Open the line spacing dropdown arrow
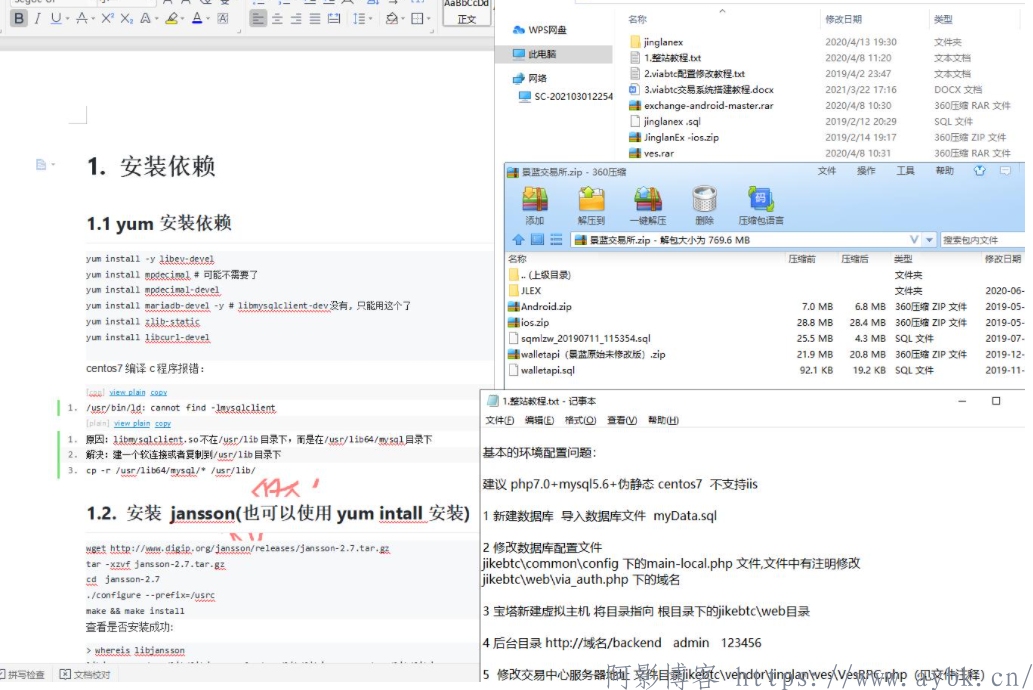 tap(370, 19)
